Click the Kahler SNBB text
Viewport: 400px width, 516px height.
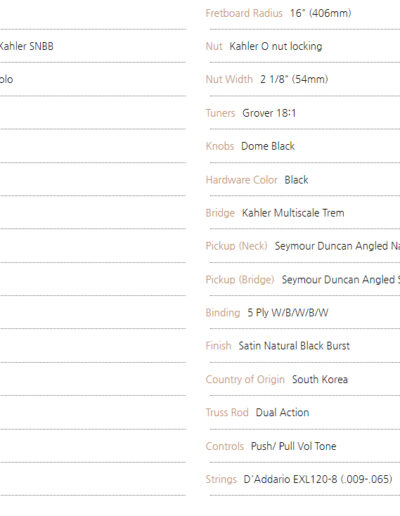(x=26, y=46)
